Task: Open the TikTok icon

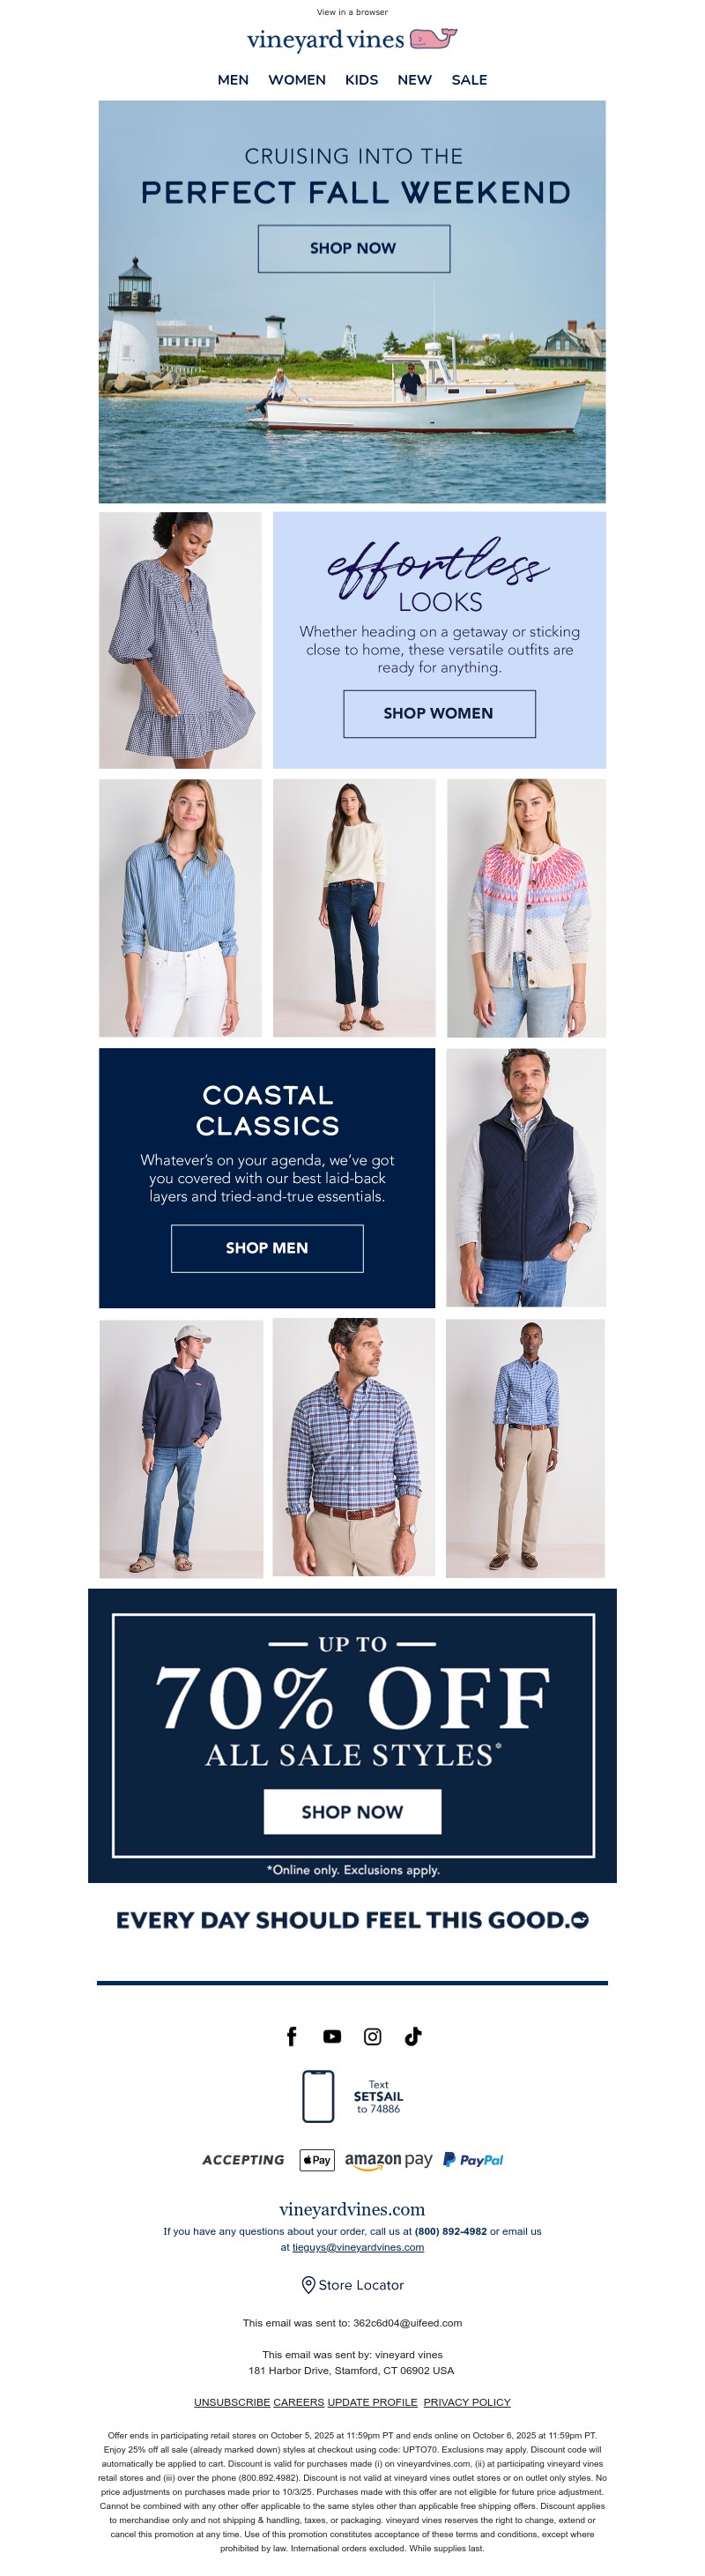Action: [x=413, y=2036]
